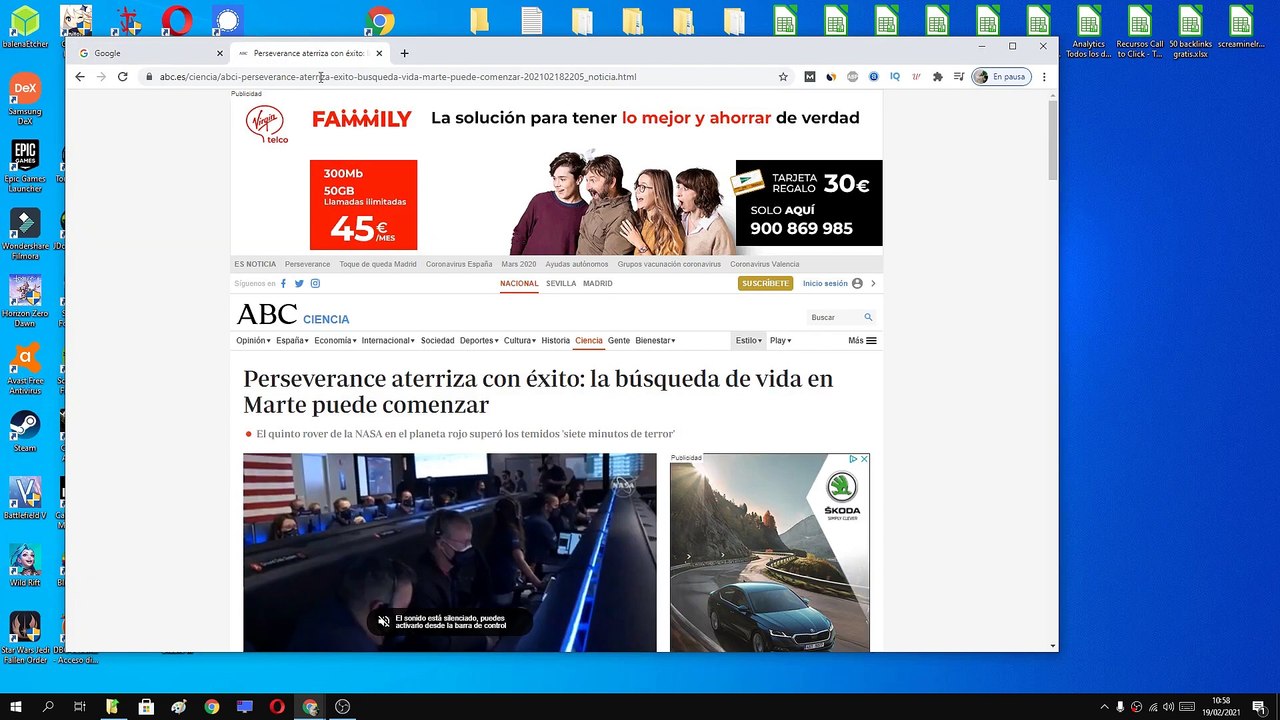Open the Windows Start menu

(x=16, y=707)
